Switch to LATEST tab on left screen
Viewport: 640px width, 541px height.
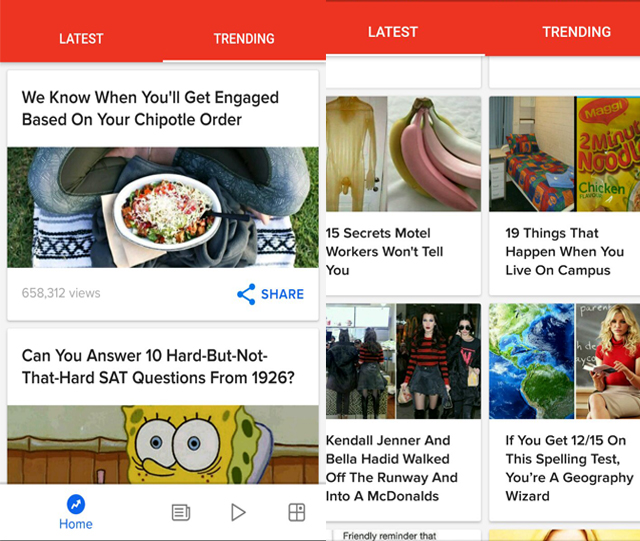(81, 39)
